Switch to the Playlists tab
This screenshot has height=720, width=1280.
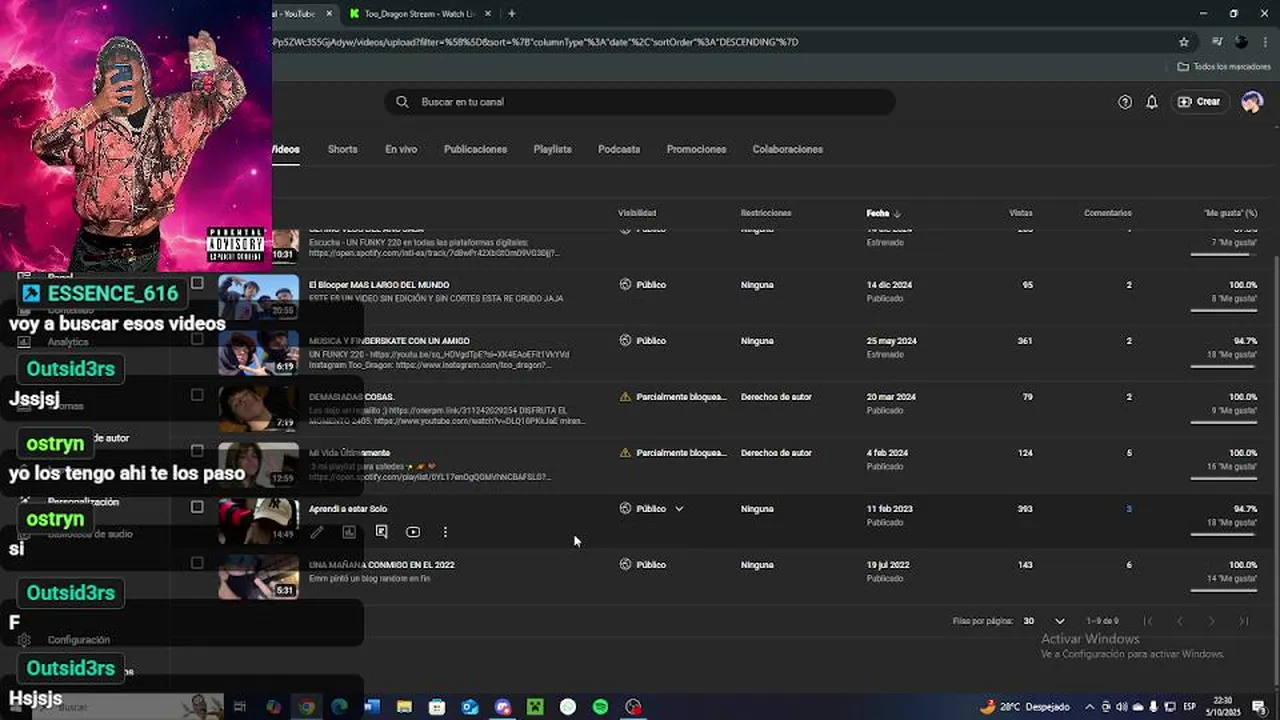pos(552,149)
